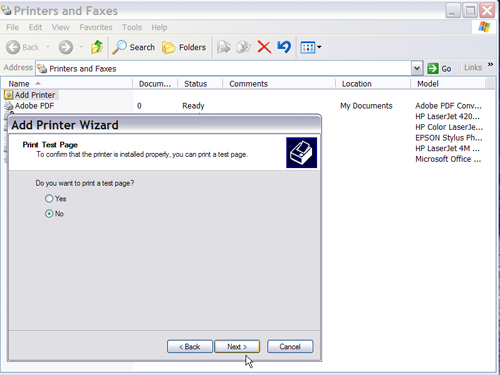Open the Search toolbar button
Viewport: 500px width, 375px height.
[134, 47]
